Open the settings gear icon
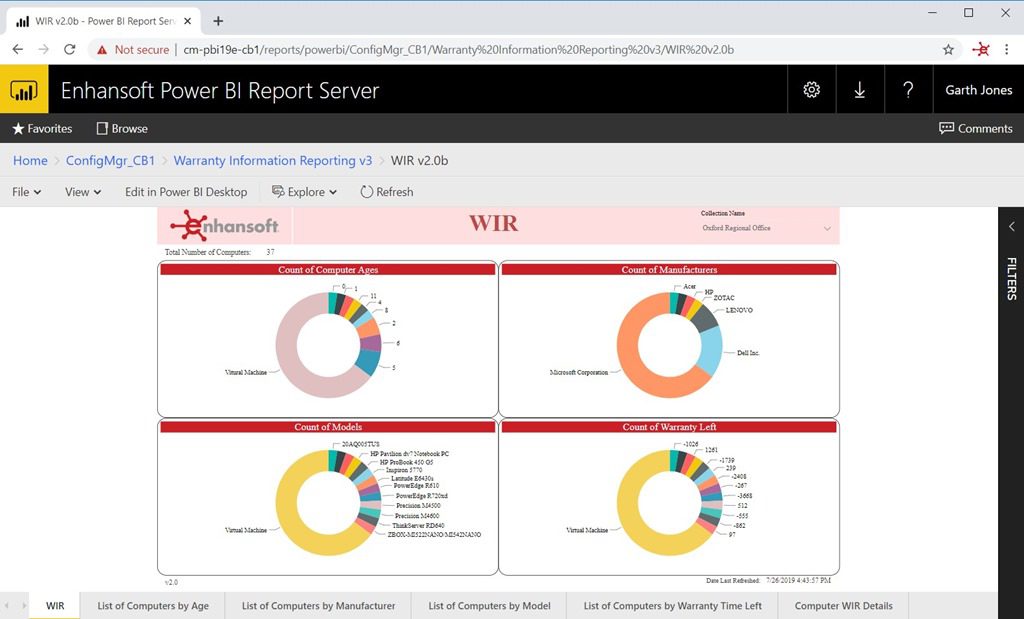Screen dimensions: 1024x619 pos(811,89)
